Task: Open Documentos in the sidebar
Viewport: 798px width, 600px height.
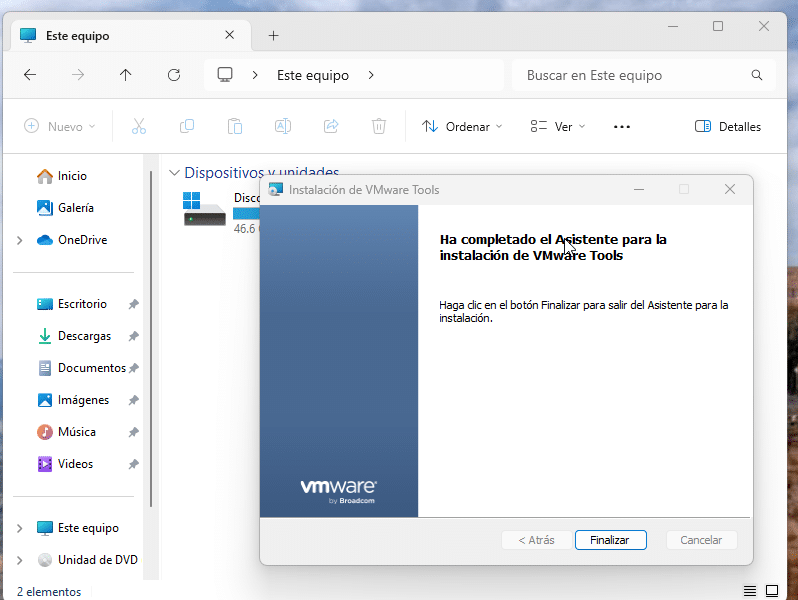Action: tap(92, 368)
